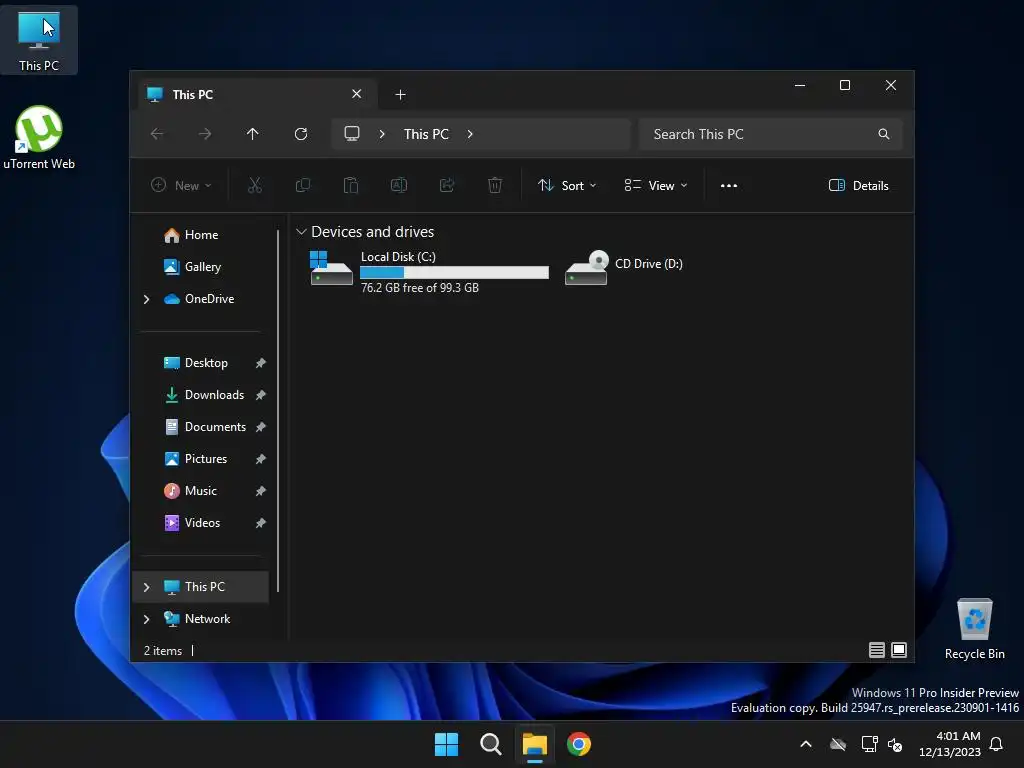1024x768 pixels.
Task: Go forward with the right arrow
Action: point(205,134)
